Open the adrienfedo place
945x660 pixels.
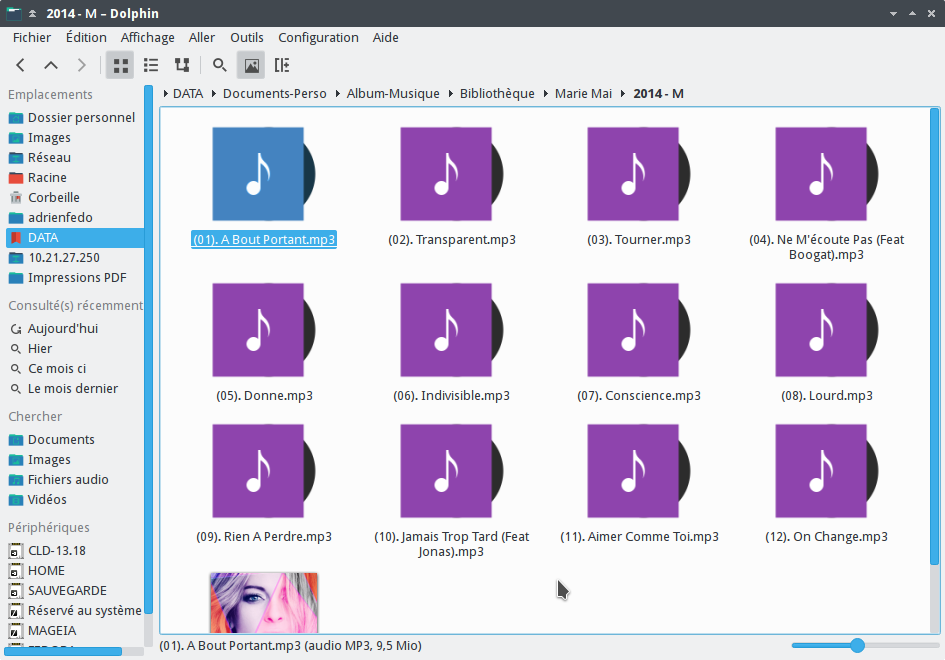tap(75, 217)
